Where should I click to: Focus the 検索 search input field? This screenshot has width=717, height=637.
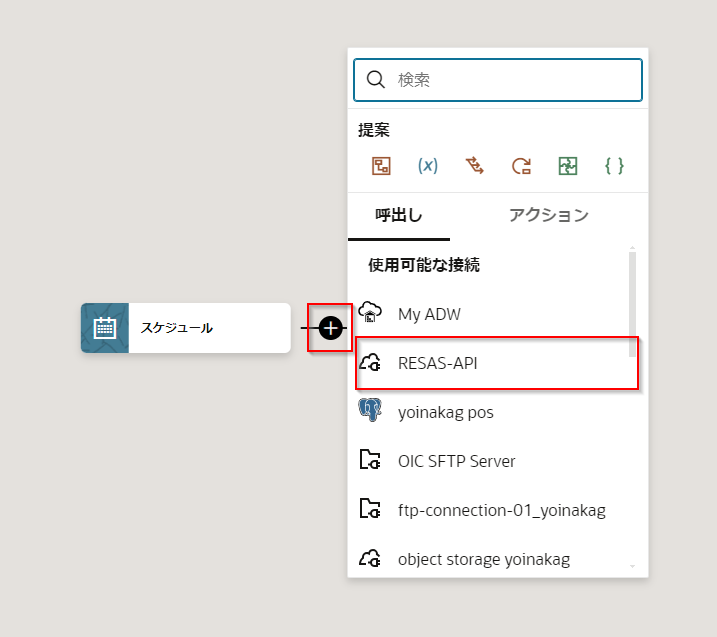(510, 80)
